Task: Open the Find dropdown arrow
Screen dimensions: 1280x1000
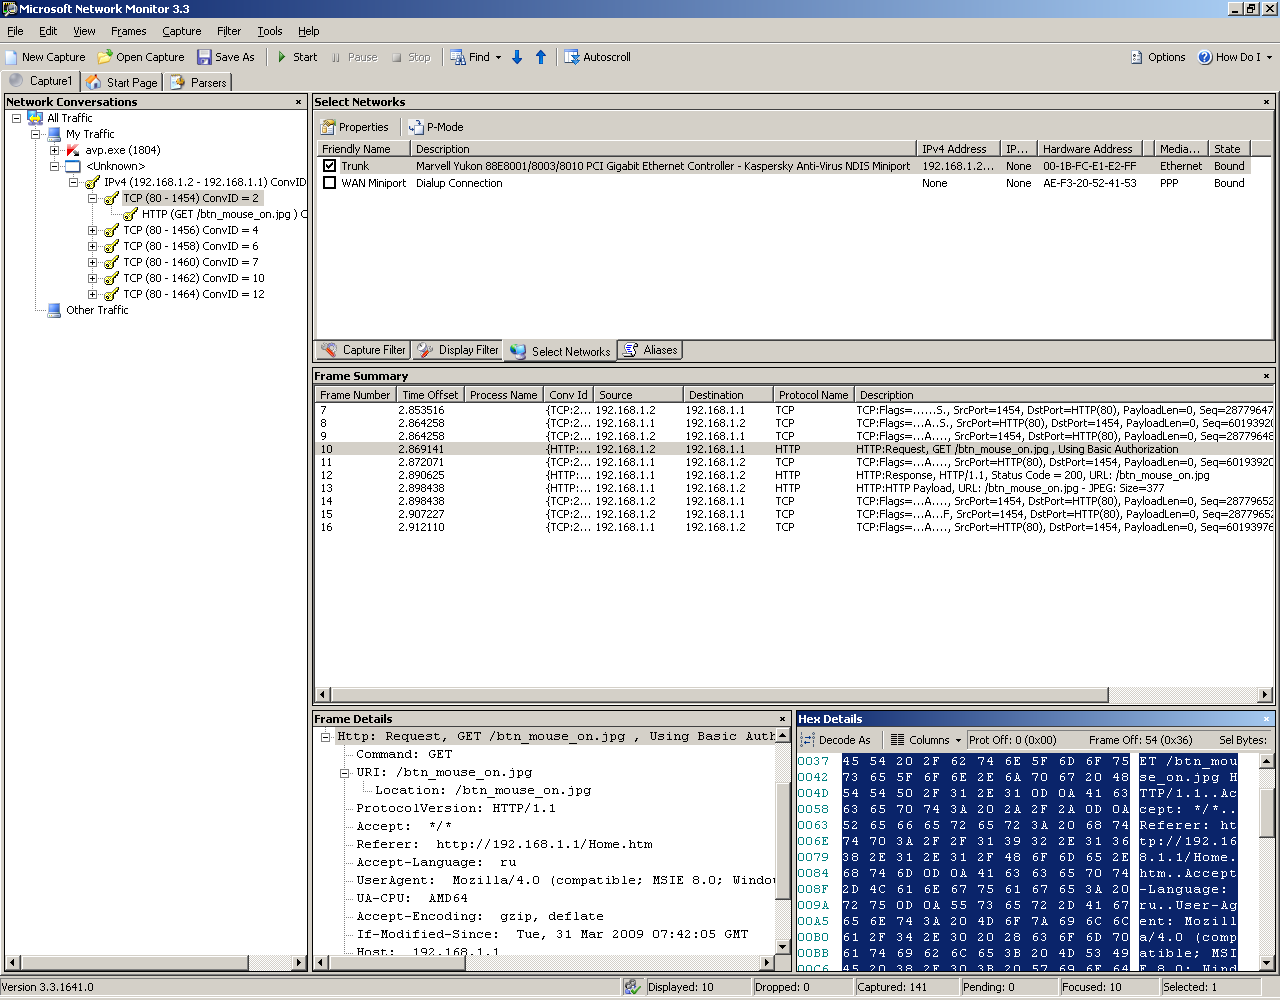Action: [x=499, y=57]
